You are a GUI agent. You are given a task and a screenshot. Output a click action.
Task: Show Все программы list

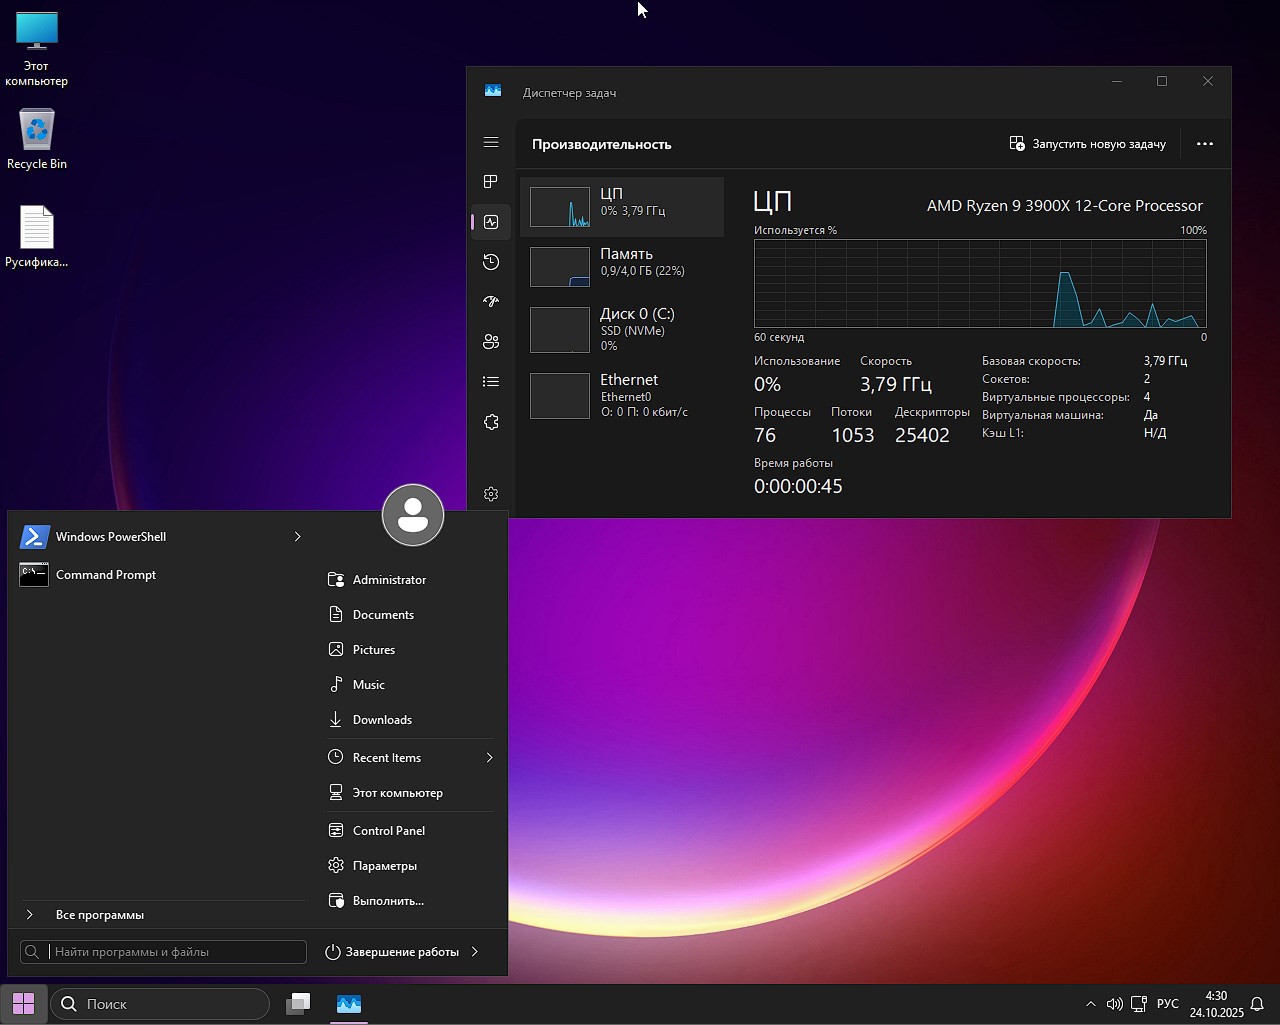100,915
